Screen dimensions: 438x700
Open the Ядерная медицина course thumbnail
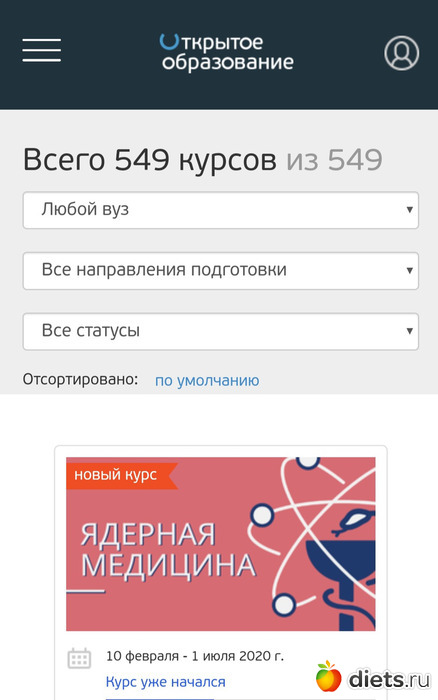click(221, 544)
